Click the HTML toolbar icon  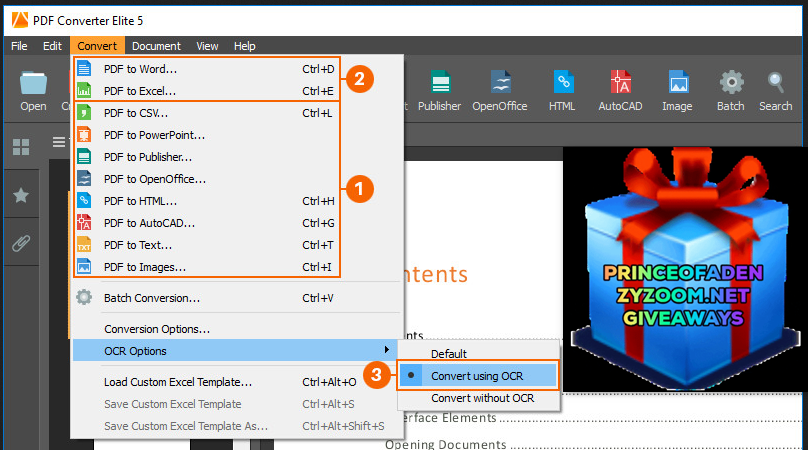point(563,82)
